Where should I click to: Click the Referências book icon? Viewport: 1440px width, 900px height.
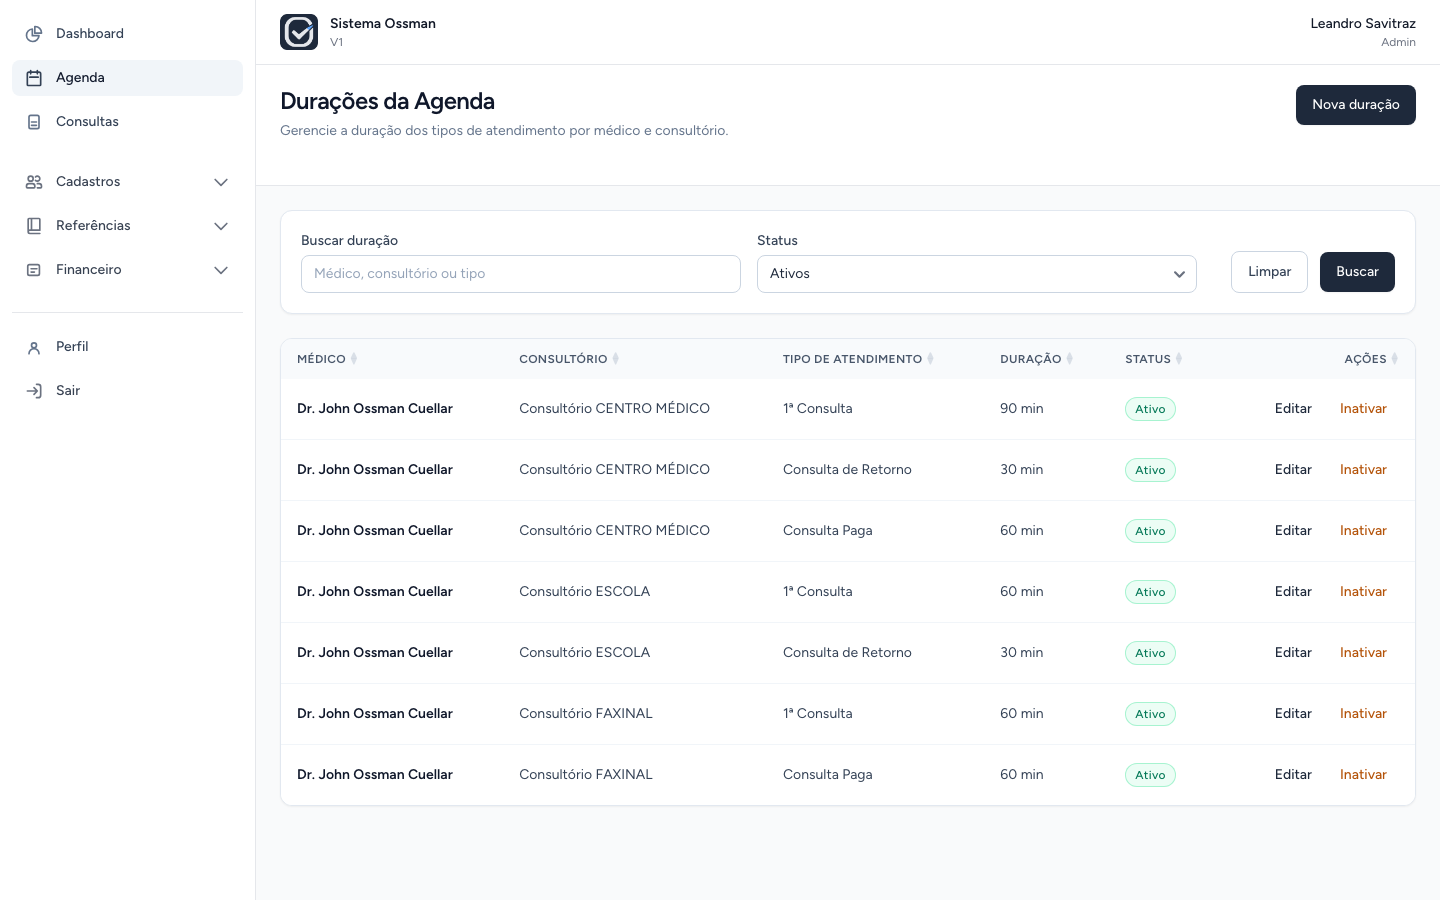[x=34, y=226]
